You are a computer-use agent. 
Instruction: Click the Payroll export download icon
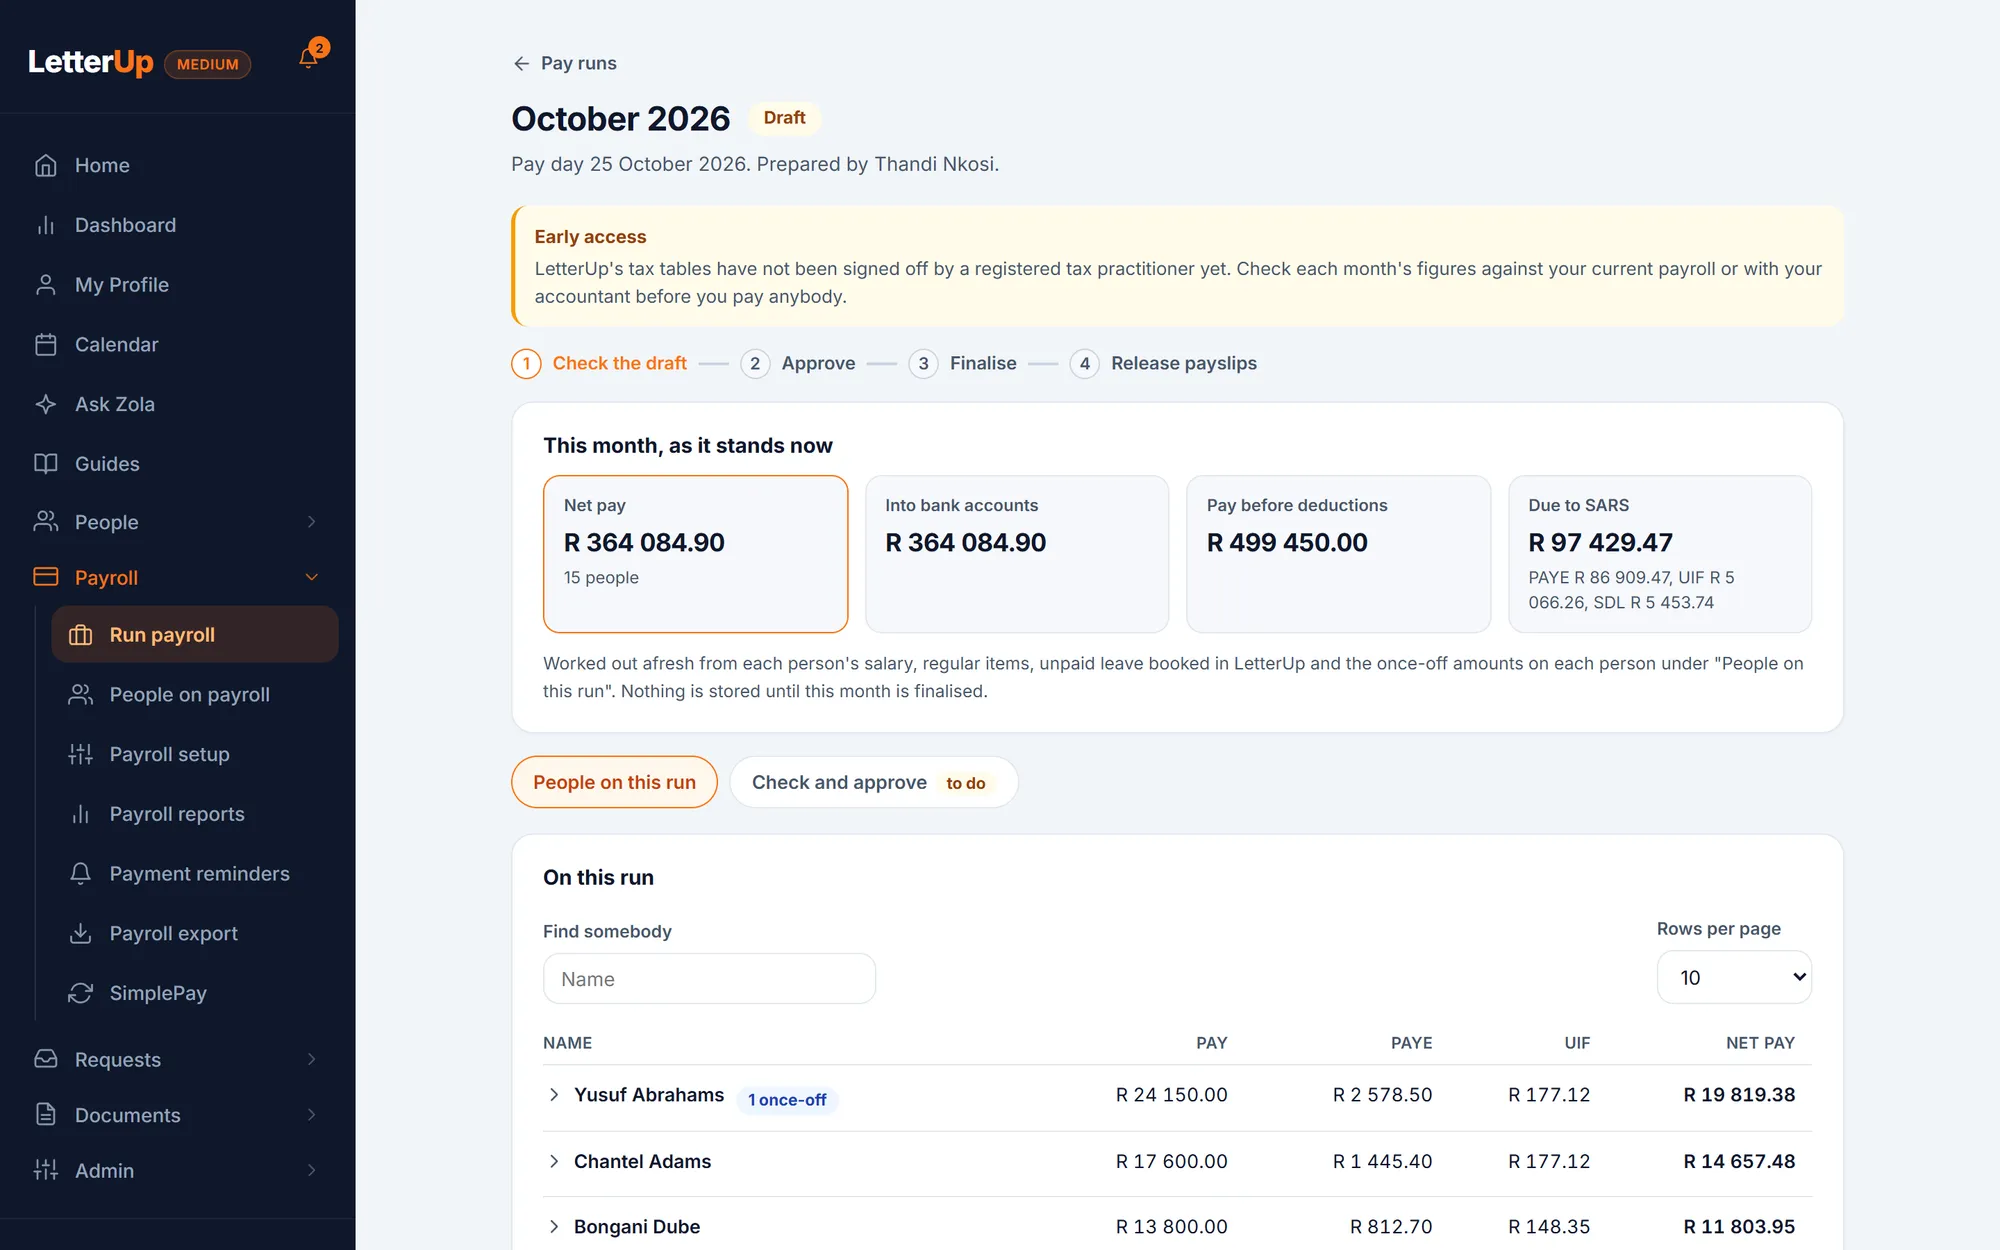pyautogui.click(x=81, y=933)
